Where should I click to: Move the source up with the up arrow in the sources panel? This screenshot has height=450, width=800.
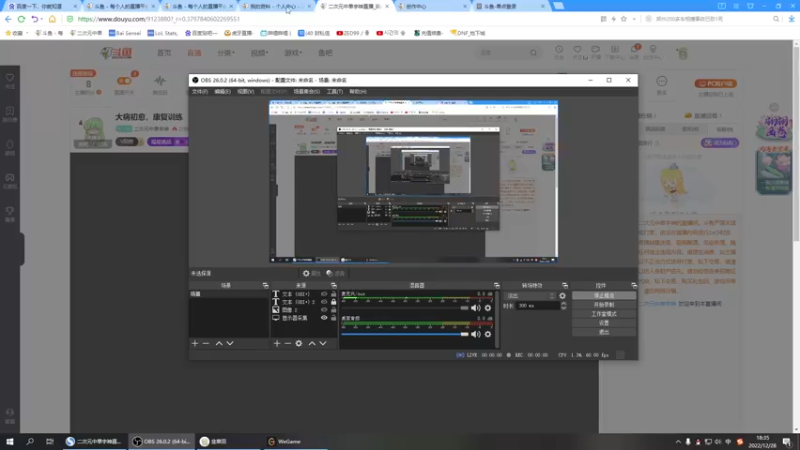312,343
